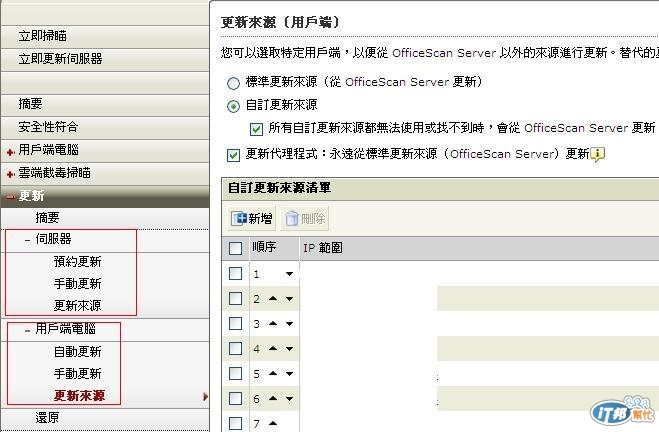This screenshot has height=432, width=659.
Task: Check the checkbox for row 2
Action: pyautogui.click(x=235, y=298)
